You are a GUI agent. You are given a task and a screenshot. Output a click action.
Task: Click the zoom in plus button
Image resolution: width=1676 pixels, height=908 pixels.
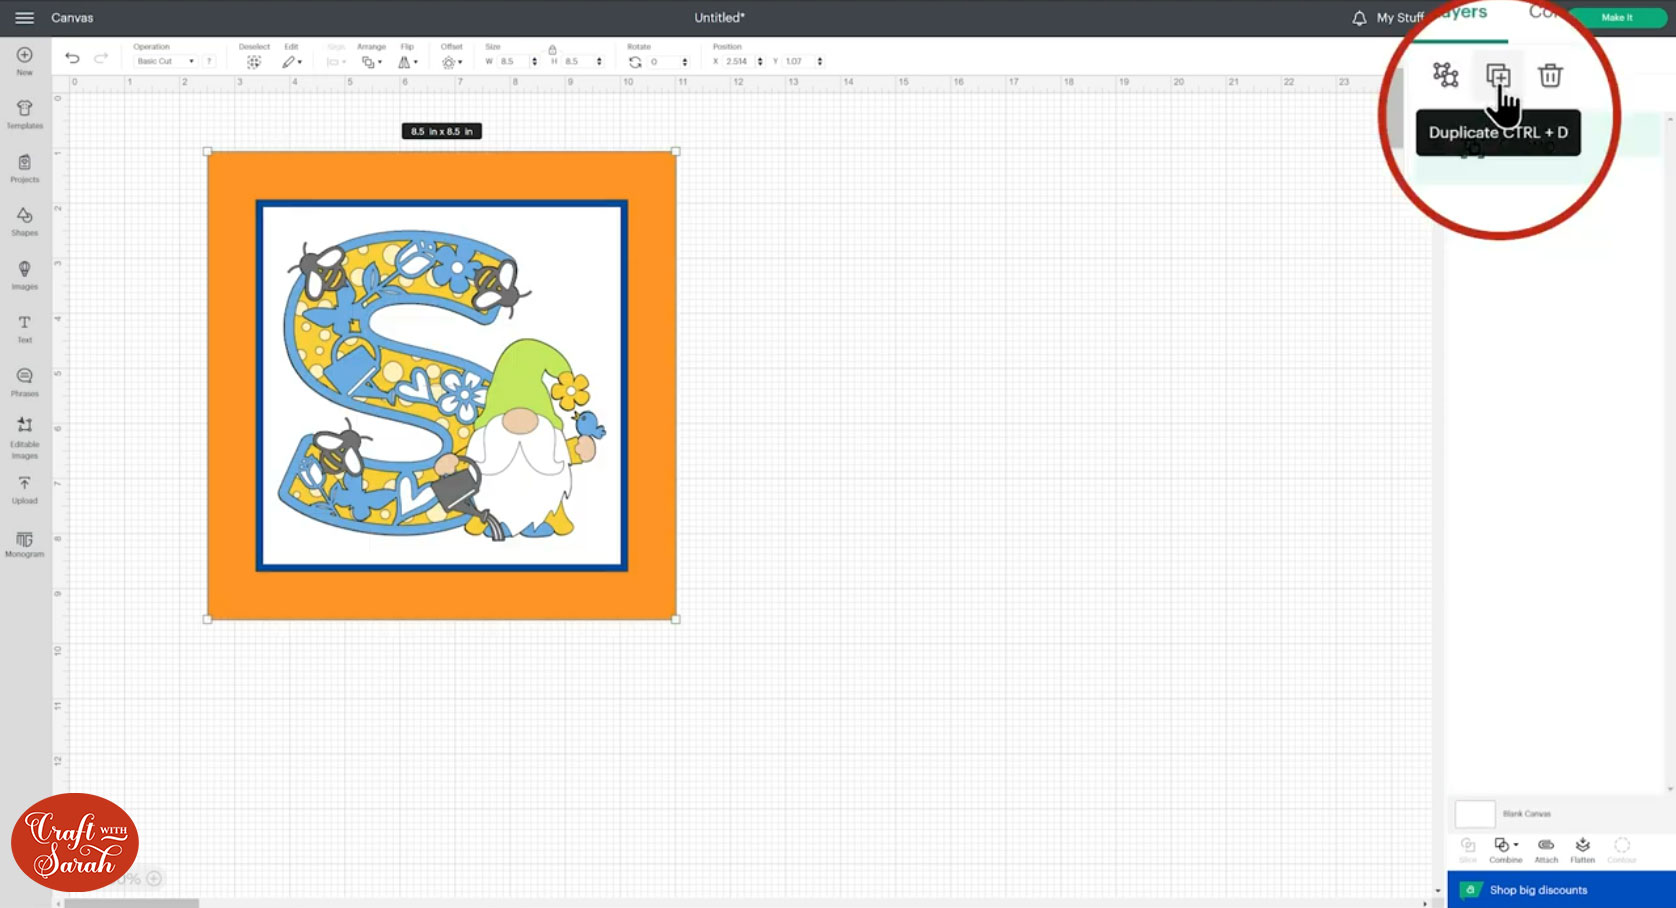pyautogui.click(x=154, y=879)
